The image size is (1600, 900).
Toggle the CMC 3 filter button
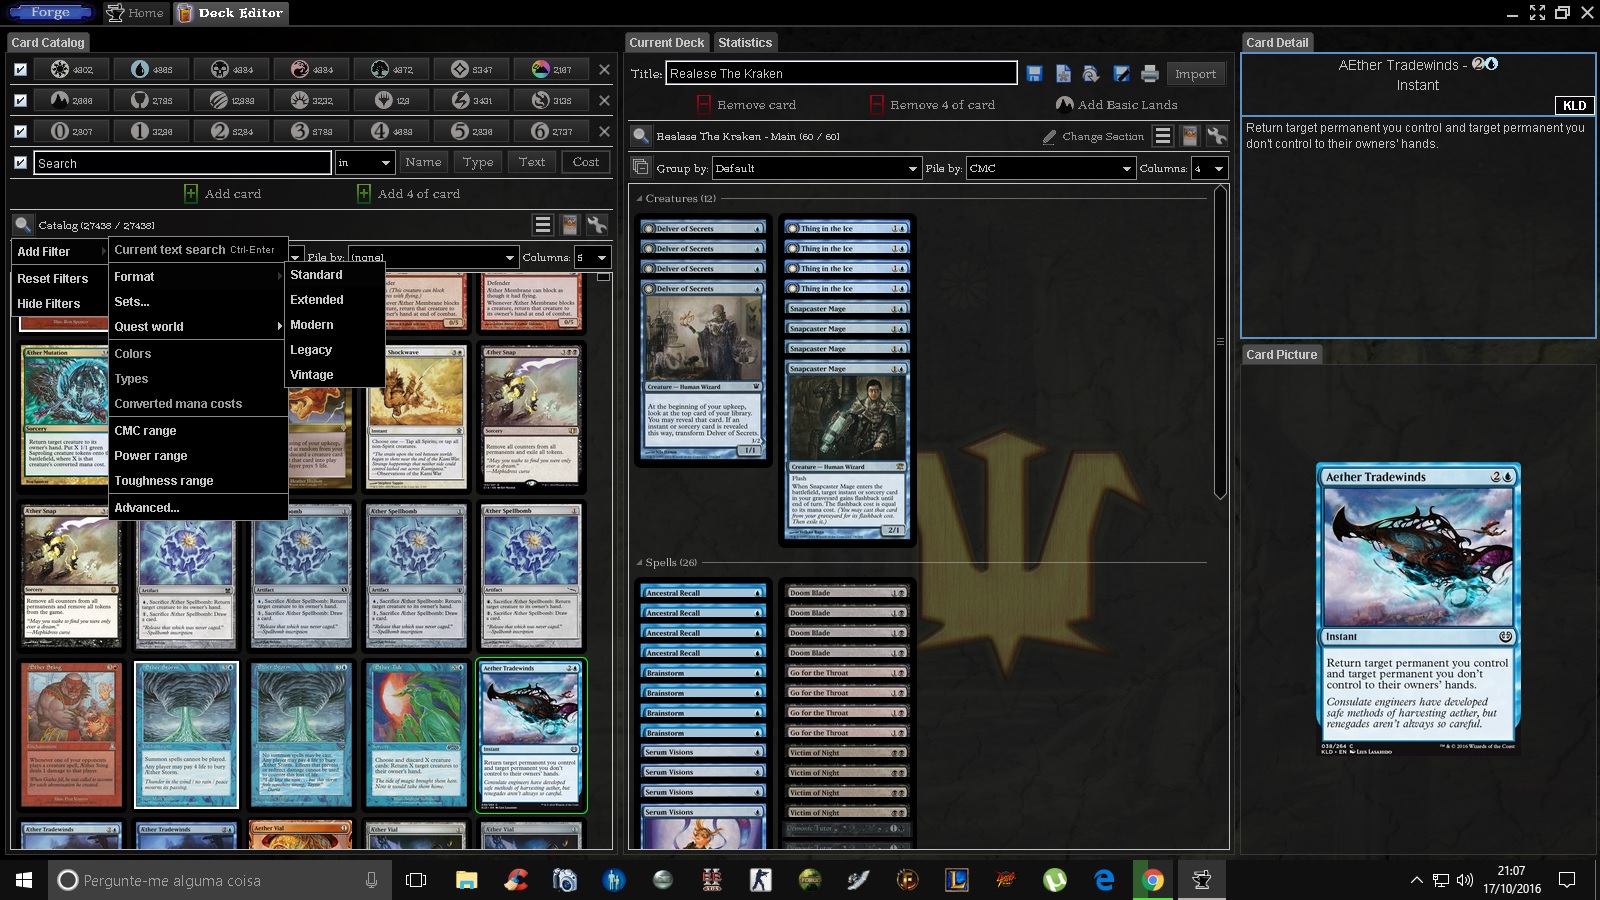tap(312, 131)
